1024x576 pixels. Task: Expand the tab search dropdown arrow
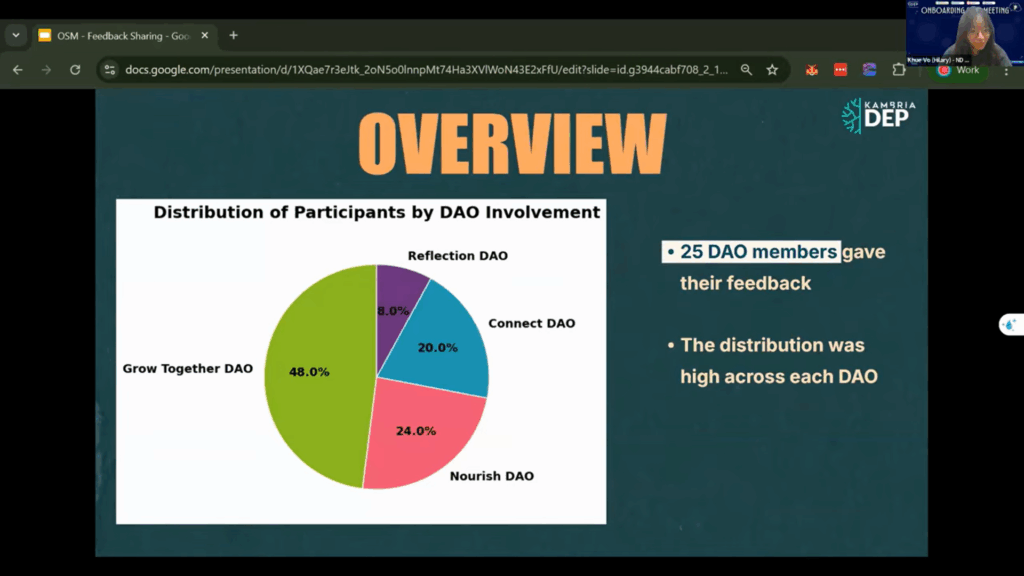click(16, 35)
